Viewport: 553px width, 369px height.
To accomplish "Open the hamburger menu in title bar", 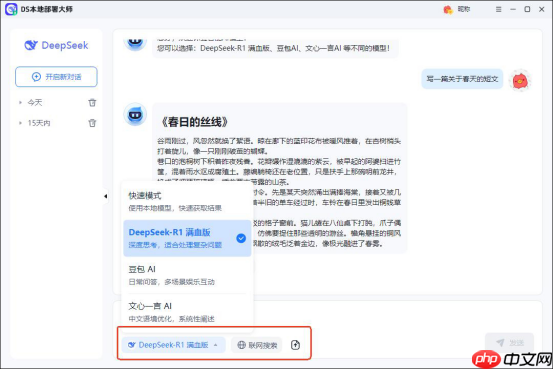I will click(498, 10).
